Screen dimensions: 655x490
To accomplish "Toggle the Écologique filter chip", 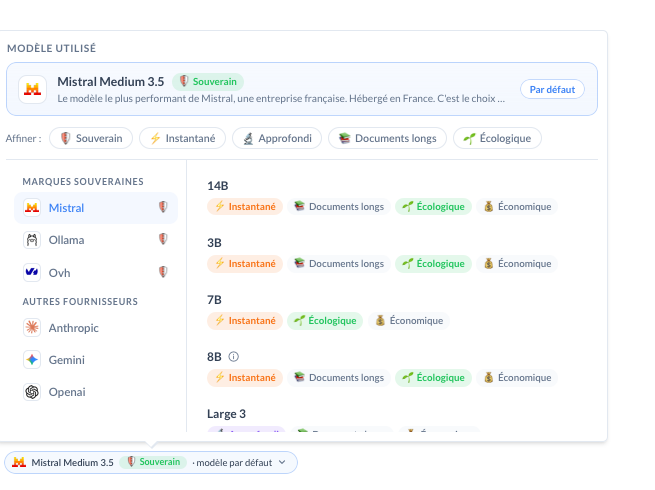I will click(498, 138).
